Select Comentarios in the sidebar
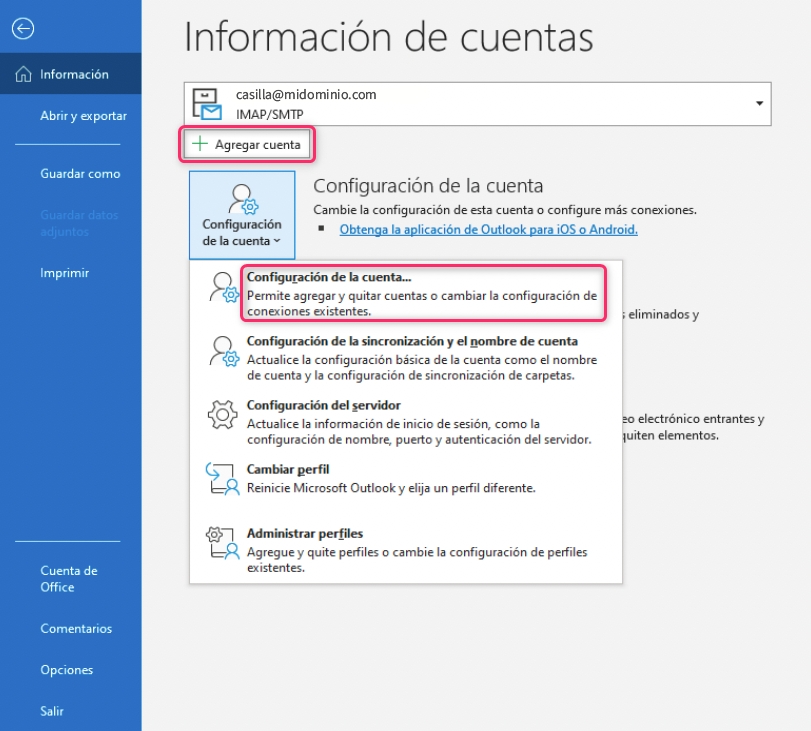 (76, 629)
